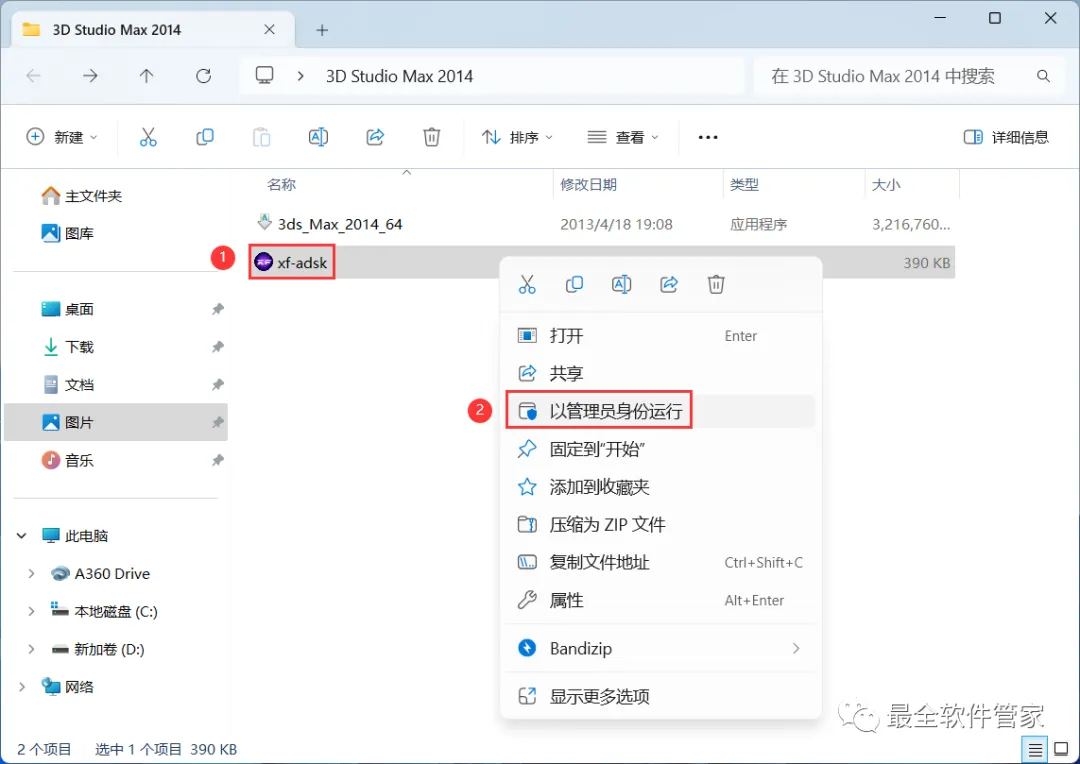Open 文档 in the sidebar
Screen dimensions: 1080x764
pos(68,384)
